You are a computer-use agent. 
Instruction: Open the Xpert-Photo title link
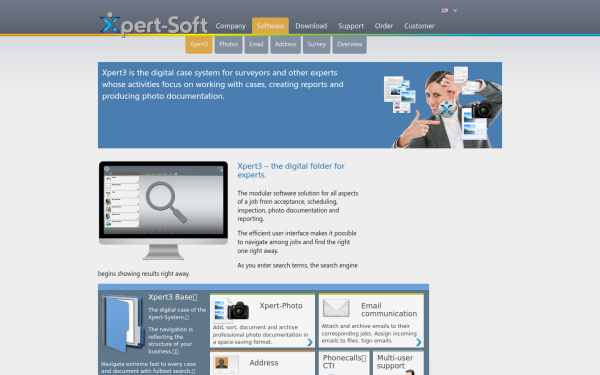(281, 306)
